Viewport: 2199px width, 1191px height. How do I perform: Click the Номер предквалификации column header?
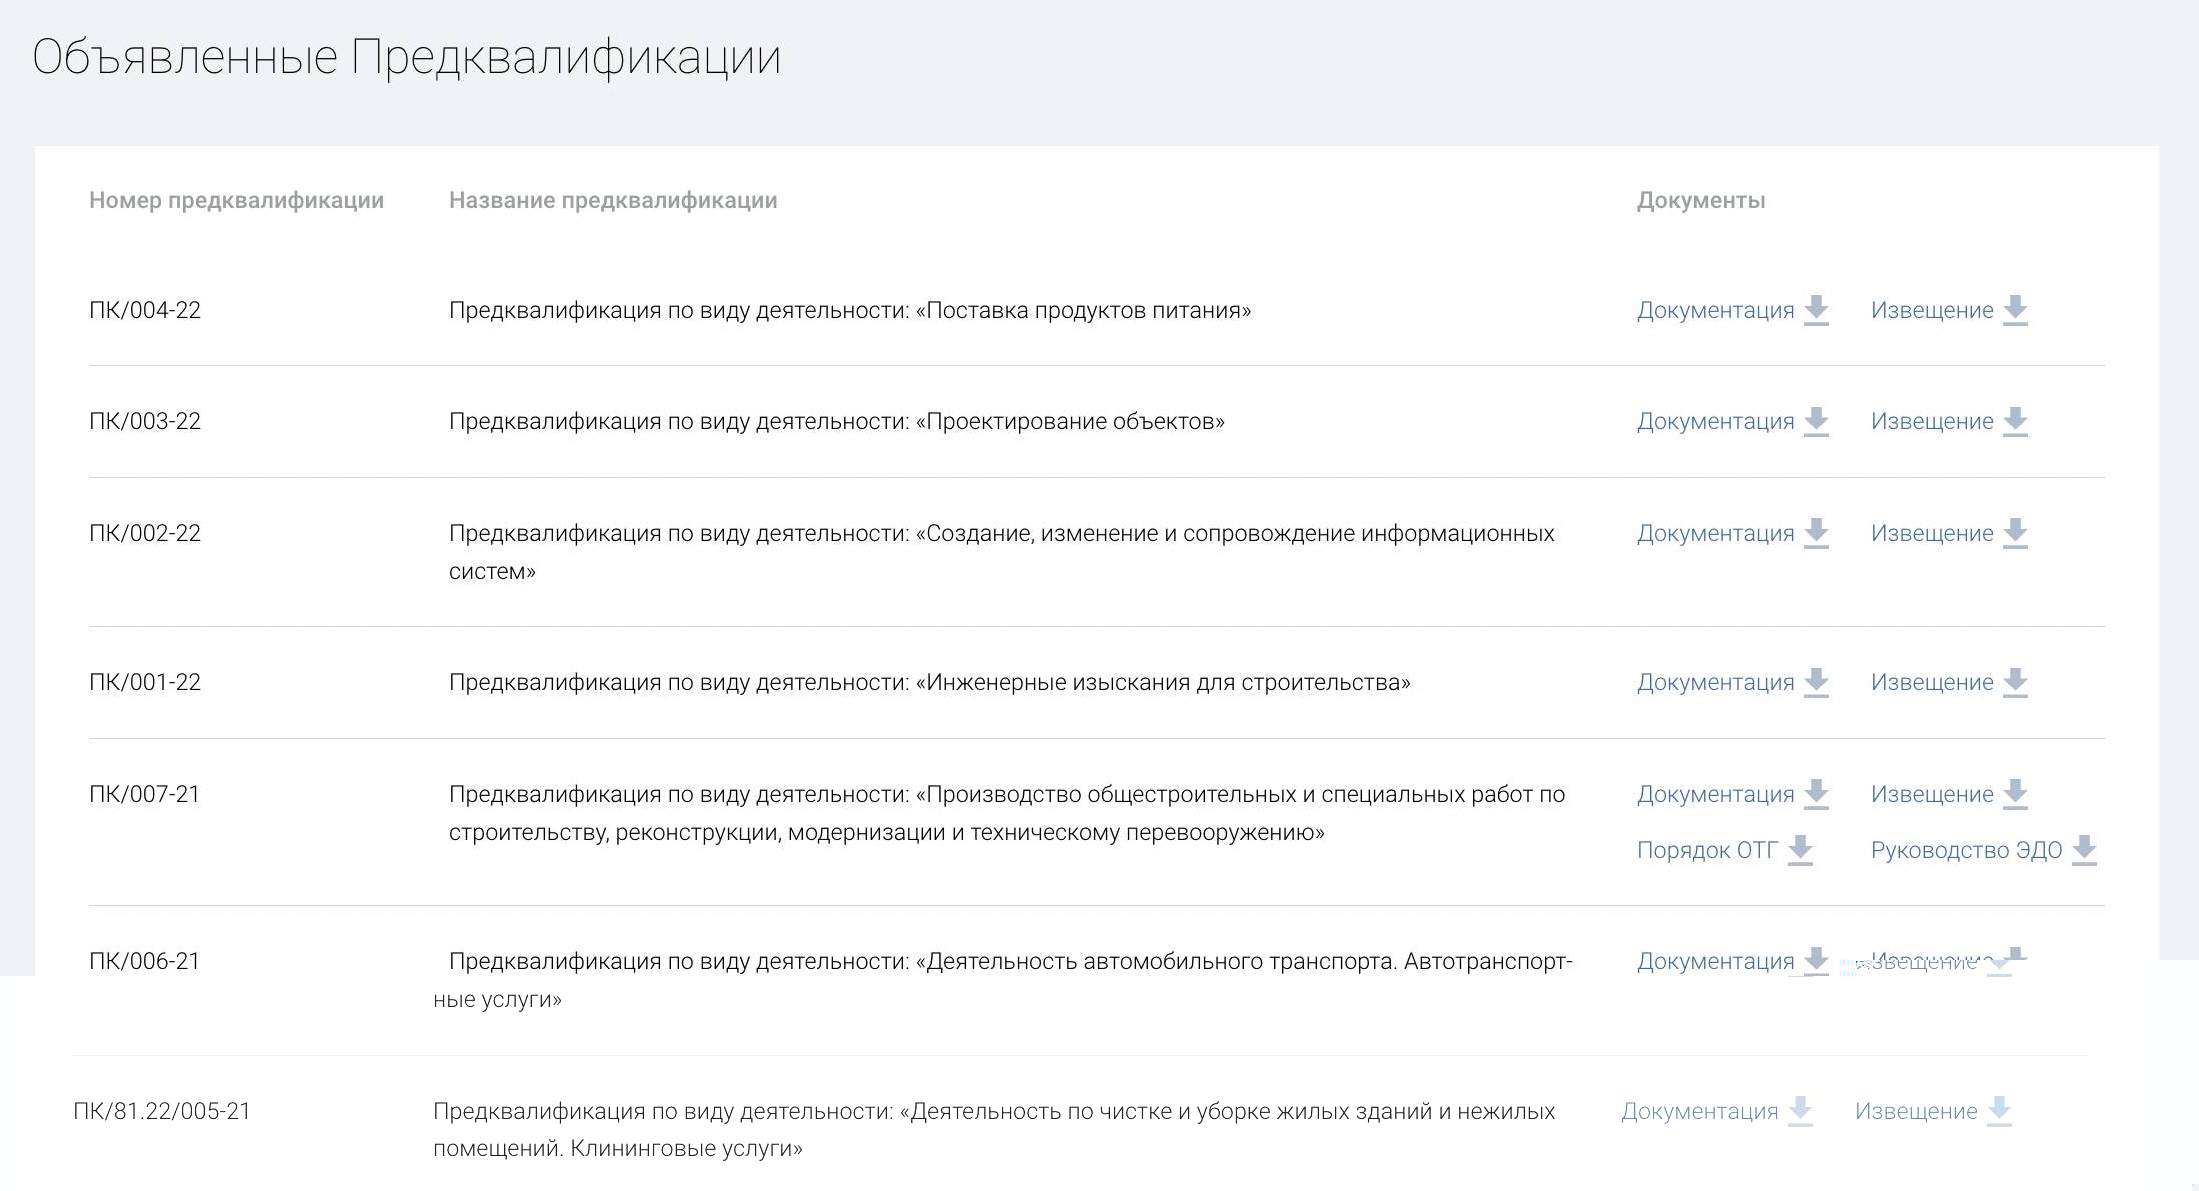(x=237, y=201)
